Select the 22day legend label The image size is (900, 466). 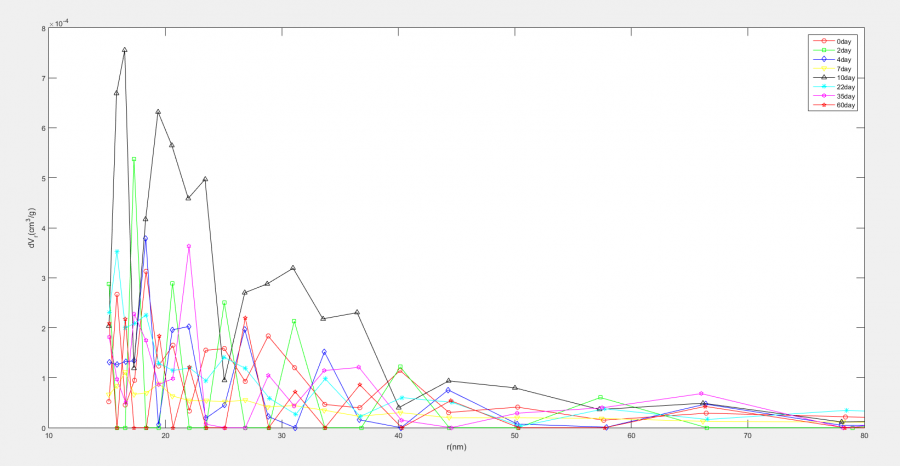845,87
